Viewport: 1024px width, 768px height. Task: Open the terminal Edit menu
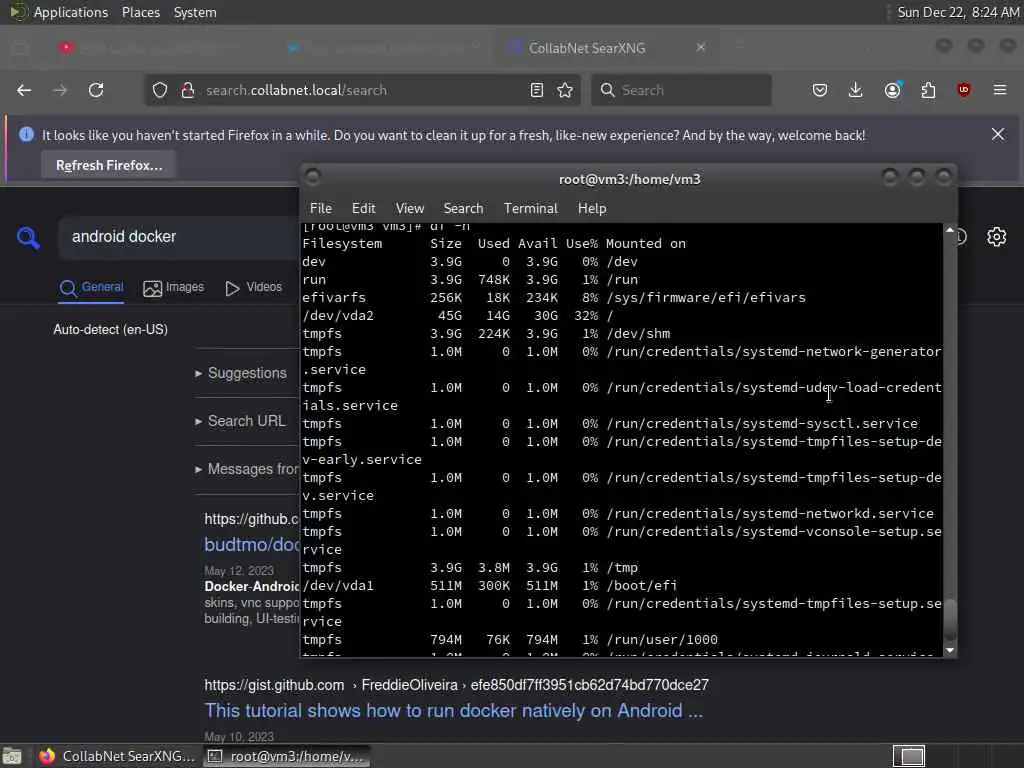coord(363,208)
